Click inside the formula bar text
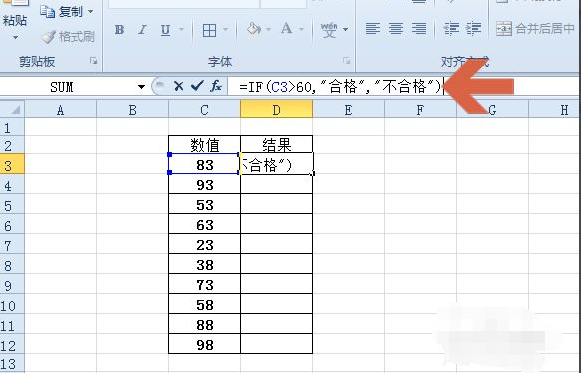Image resolution: width=581 pixels, height=373 pixels. 340,87
